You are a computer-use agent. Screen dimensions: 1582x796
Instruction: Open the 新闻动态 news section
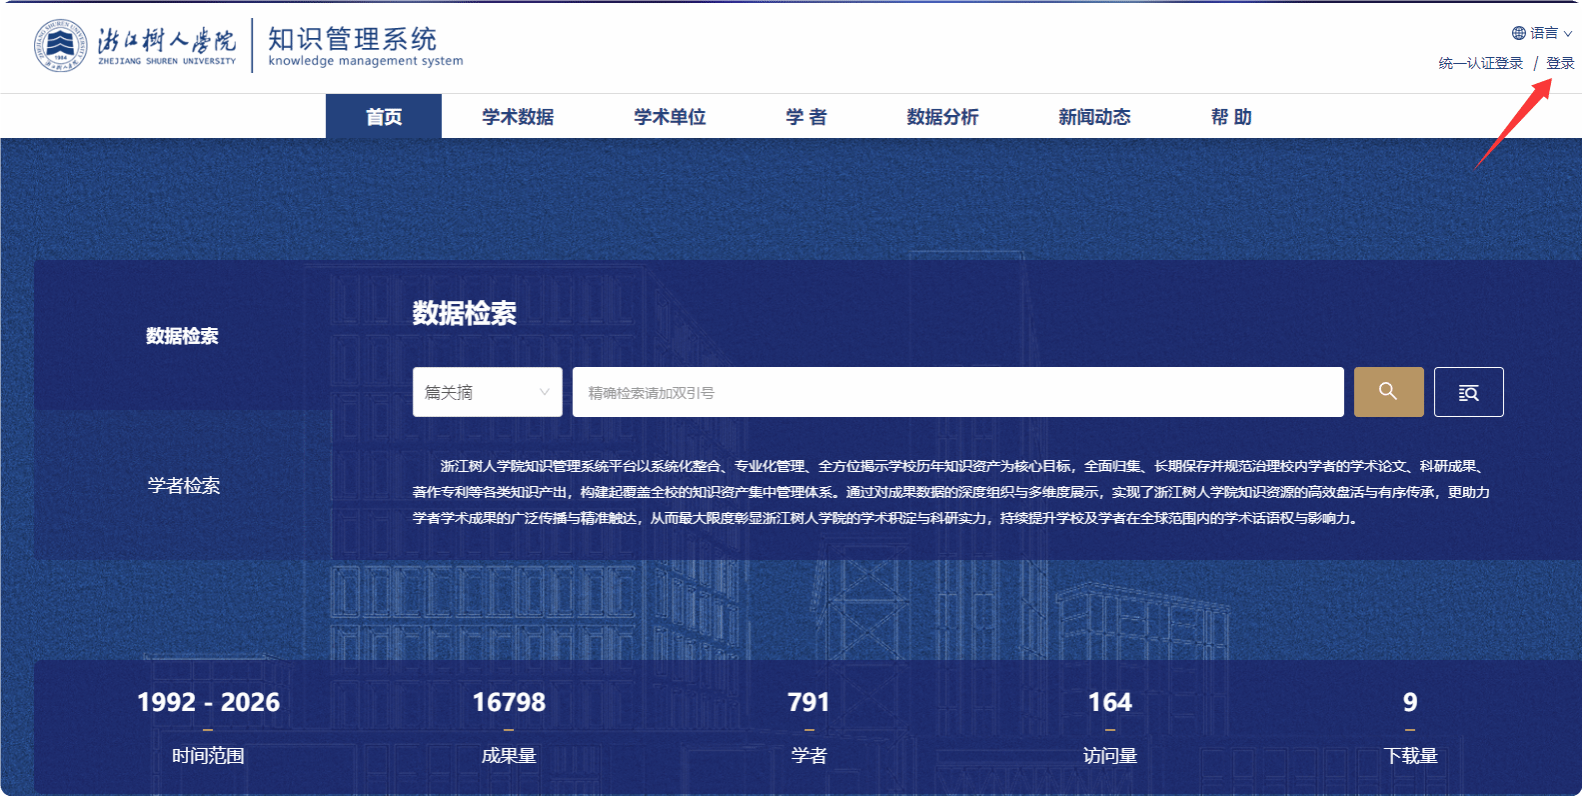tap(1094, 117)
